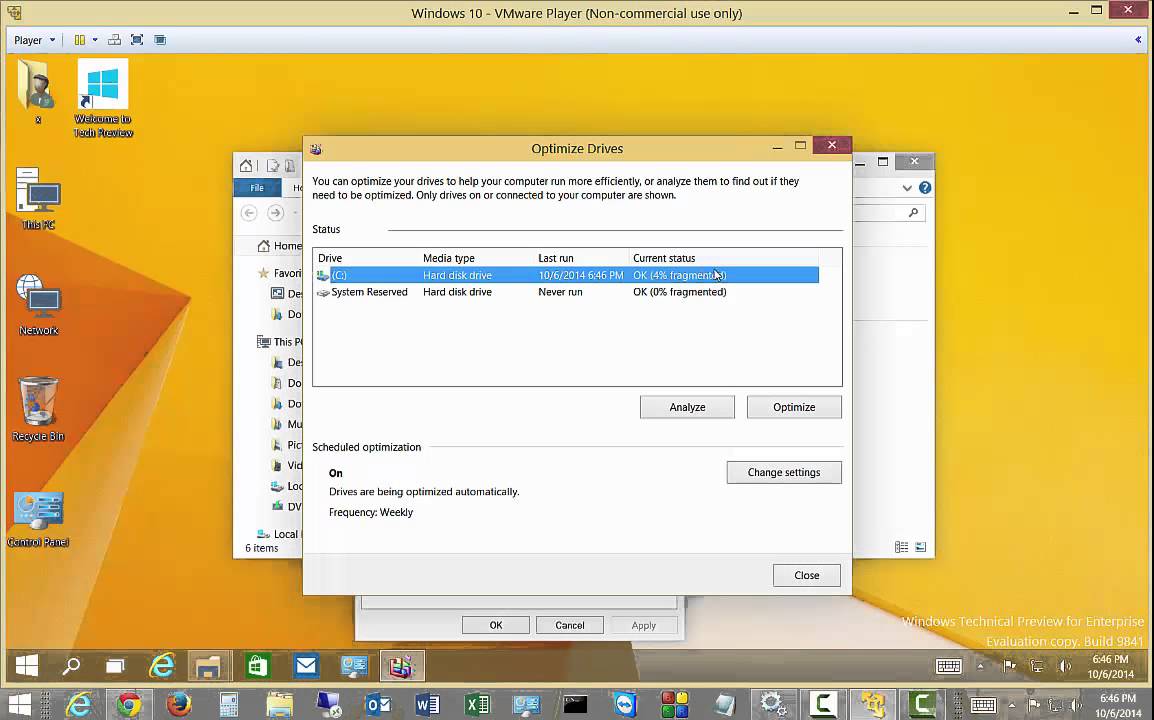Click the VMware suspend (pause) icon
The width and height of the screenshot is (1154, 720).
tap(79, 40)
